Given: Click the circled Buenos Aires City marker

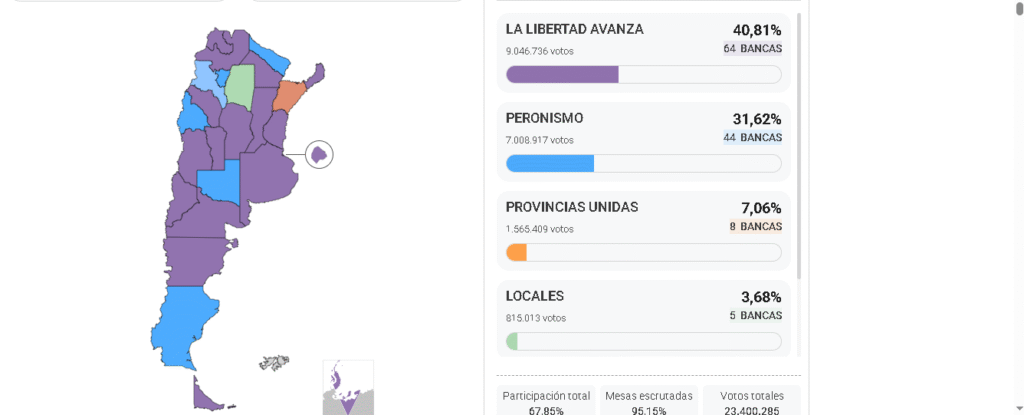Looking at the screenshot, I should tap(319, 155).
